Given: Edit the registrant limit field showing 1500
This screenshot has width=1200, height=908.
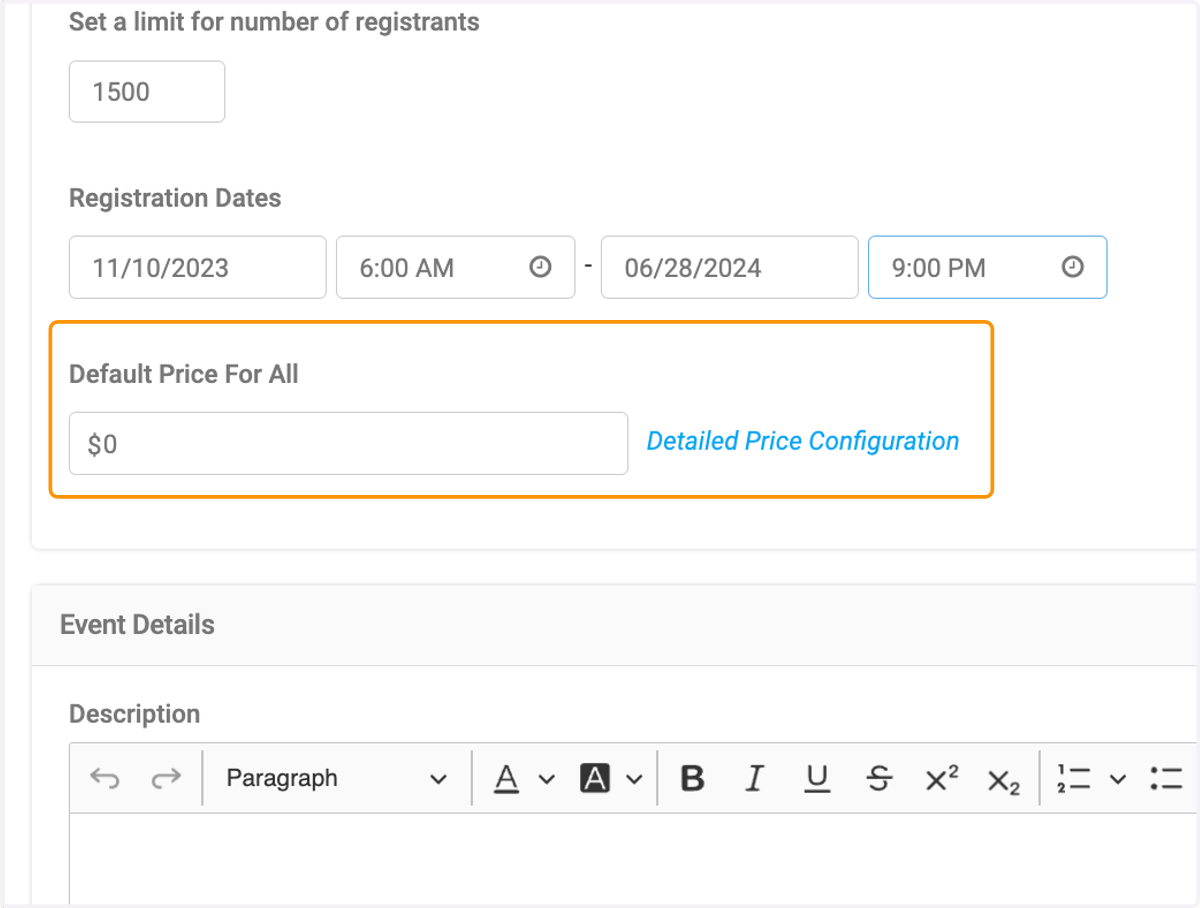Looking at the screenshot, I should (147, 92).
